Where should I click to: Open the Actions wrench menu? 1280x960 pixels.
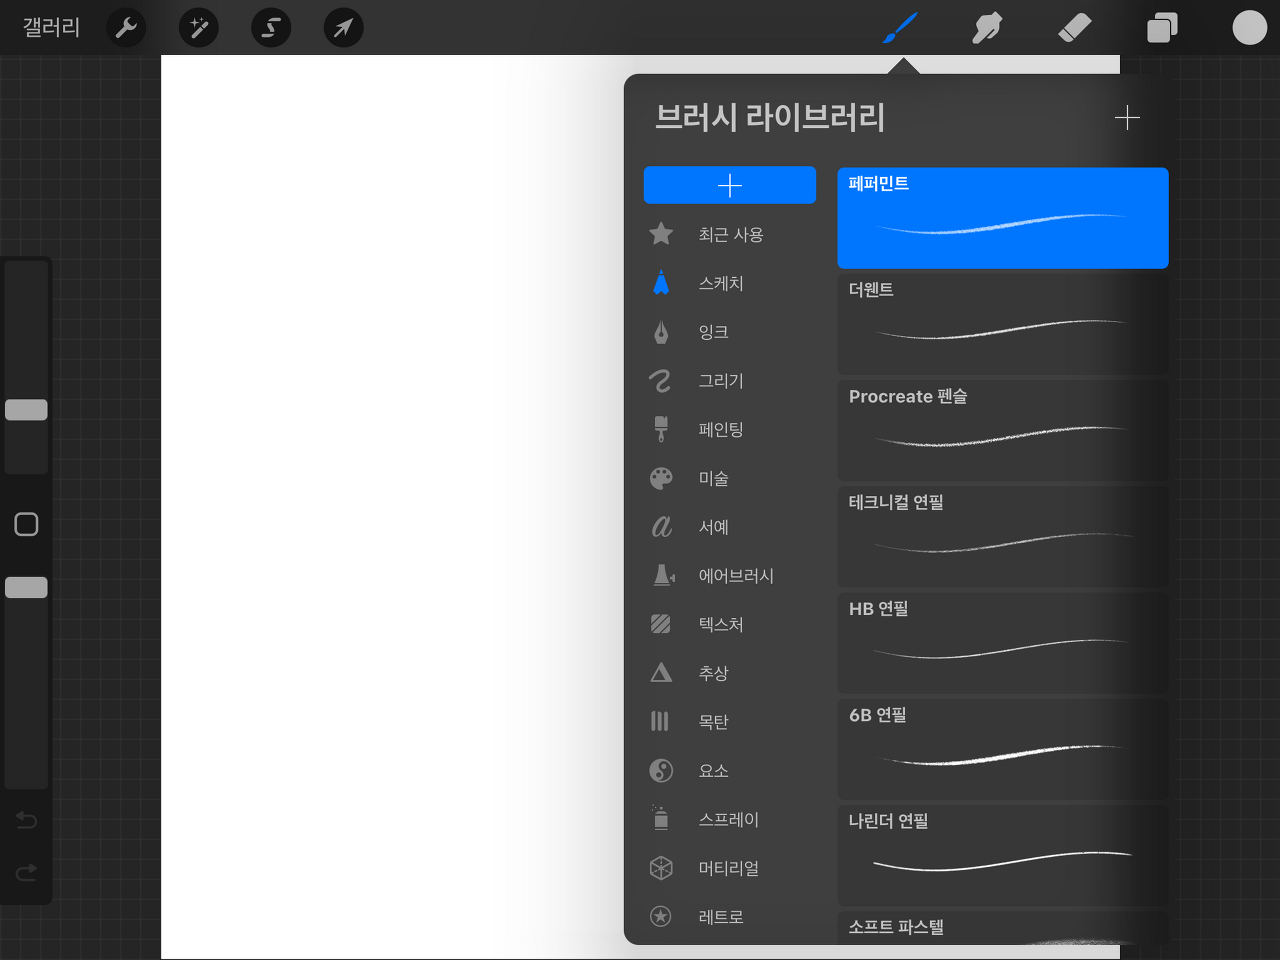tap(126, 28)
